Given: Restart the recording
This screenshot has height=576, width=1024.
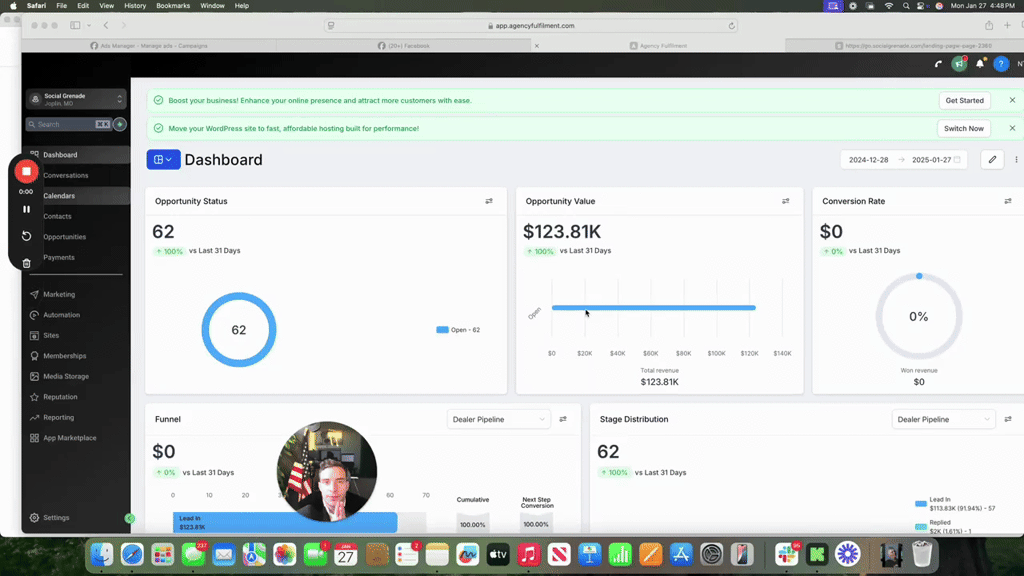Looking at the screenshot, I should pos(26,236).
